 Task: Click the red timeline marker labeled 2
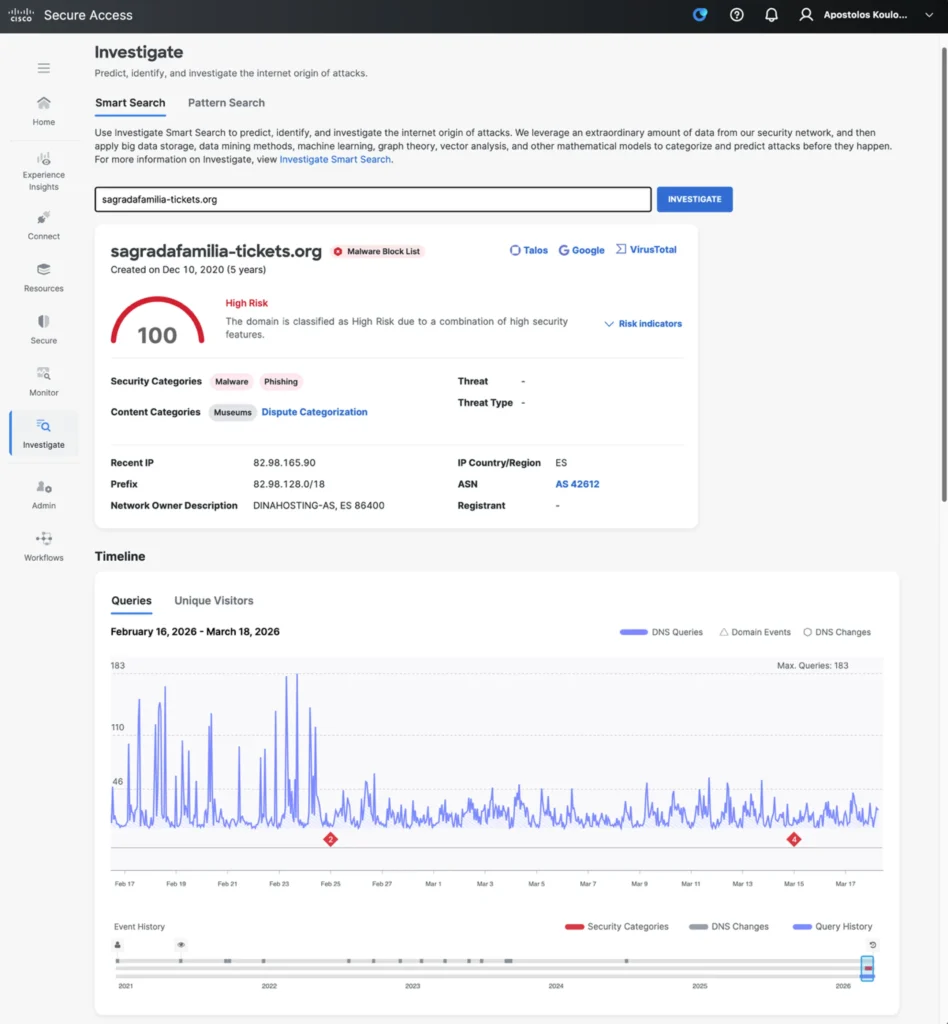pos(331,839)
